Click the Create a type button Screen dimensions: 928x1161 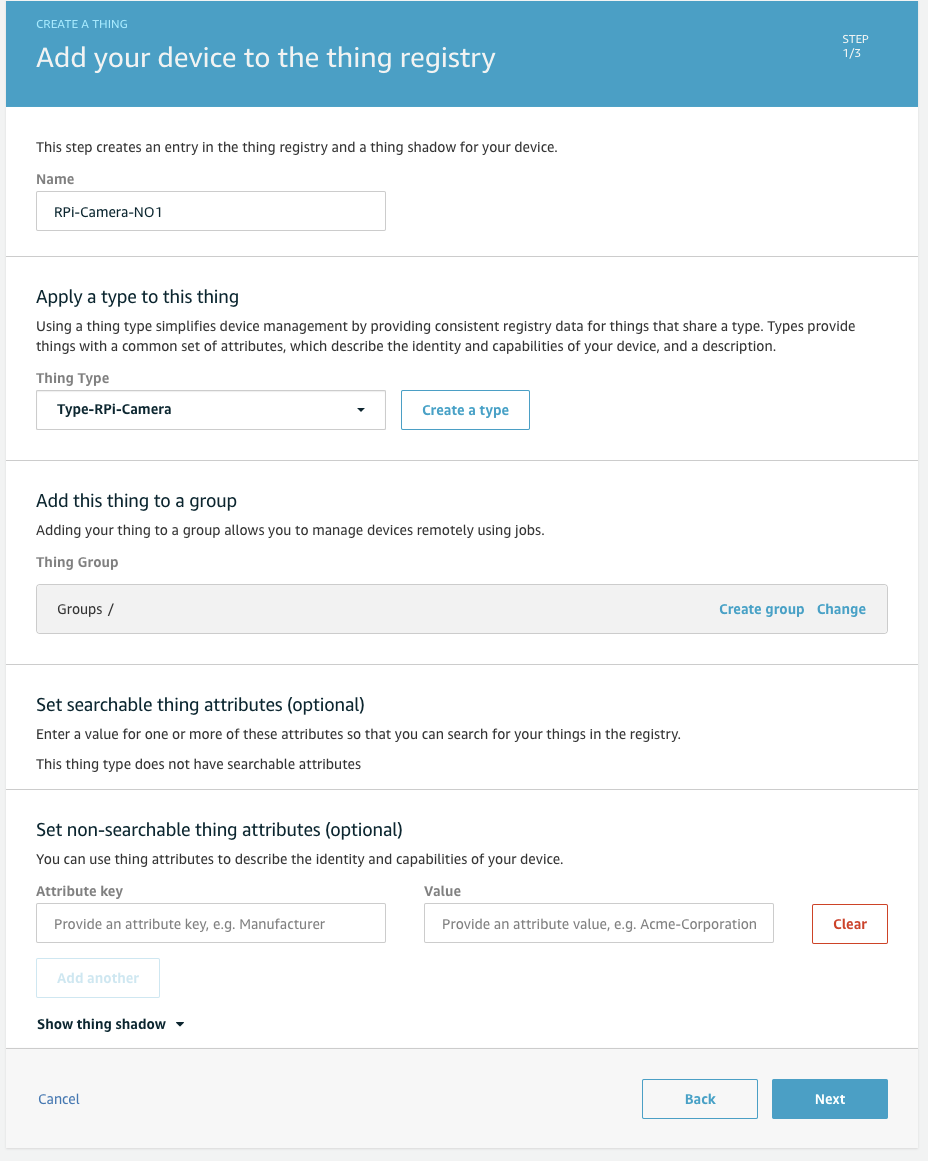click(465, 410)
